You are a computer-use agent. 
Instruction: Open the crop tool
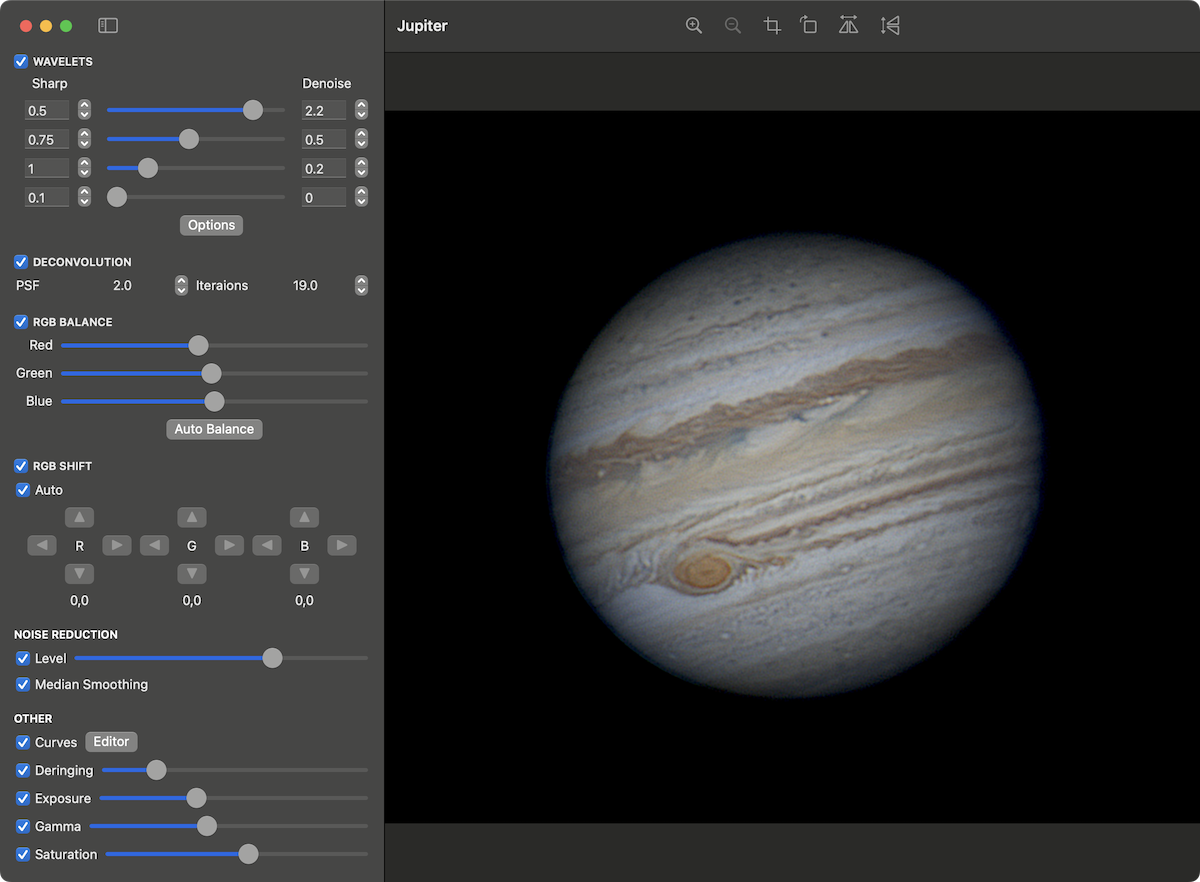(771, 25)
